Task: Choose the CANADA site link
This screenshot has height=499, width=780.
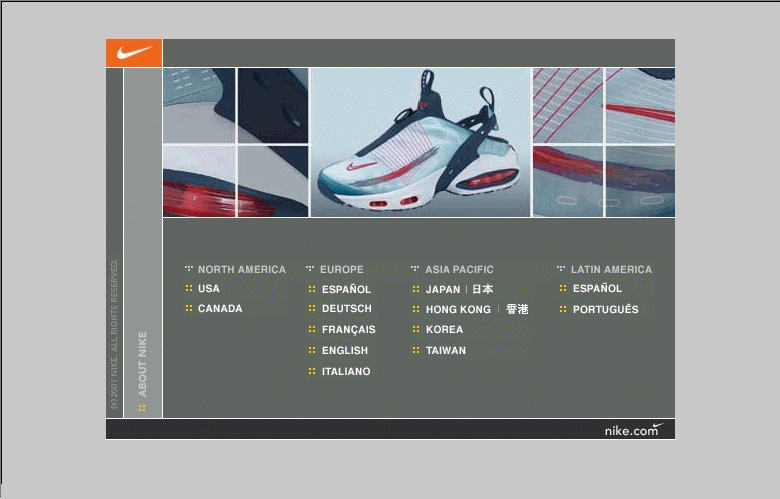Action: pos(220,308)
